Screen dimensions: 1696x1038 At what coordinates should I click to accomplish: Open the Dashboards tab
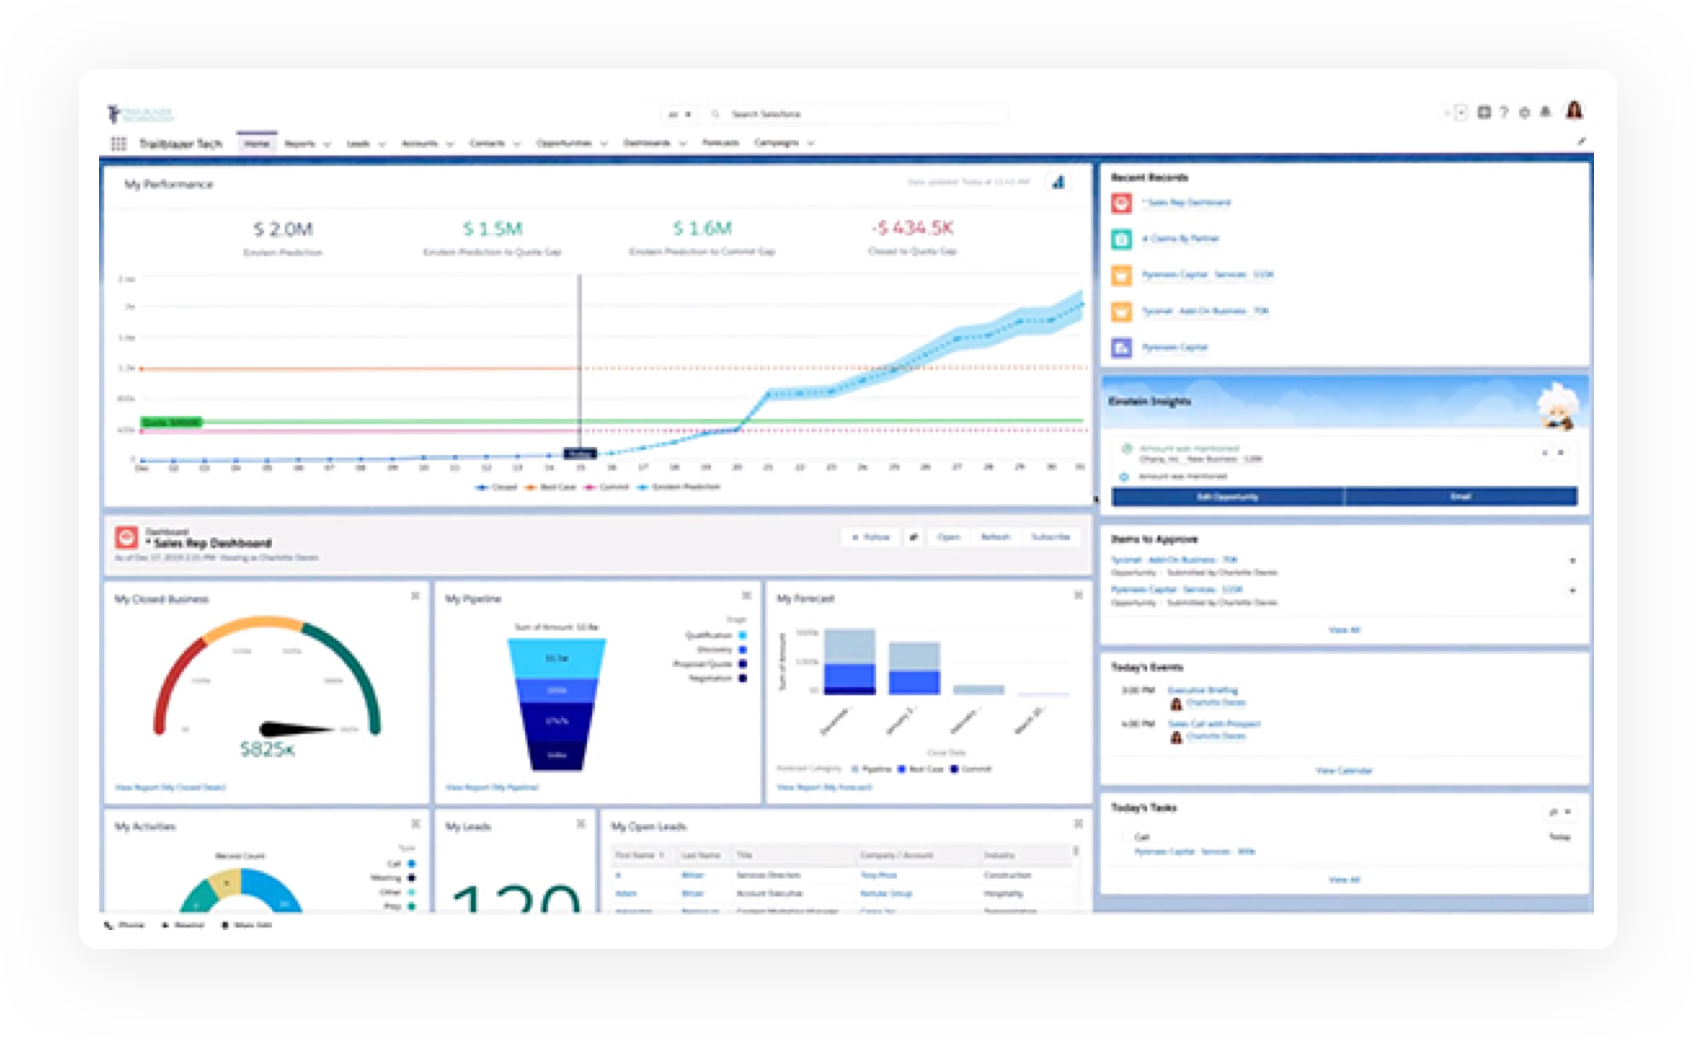646,143
